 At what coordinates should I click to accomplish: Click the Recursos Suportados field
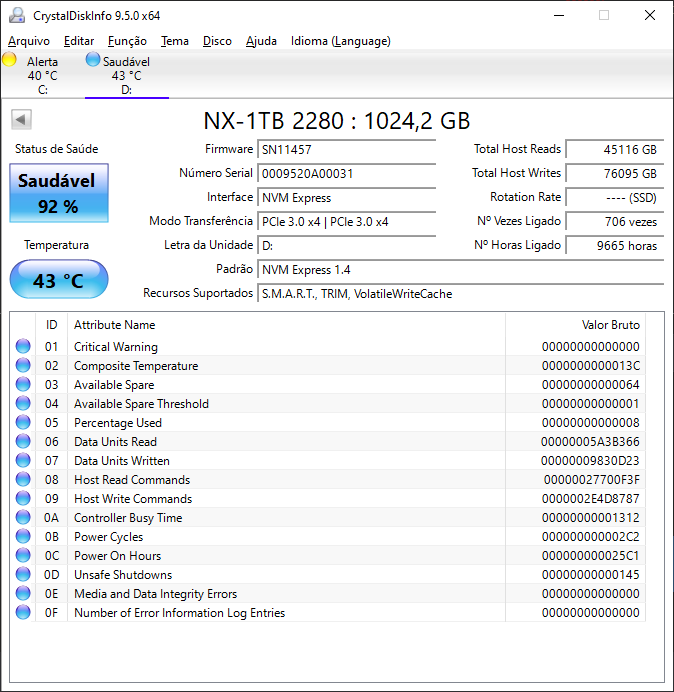pyautogui.click(x=461, y=293)
